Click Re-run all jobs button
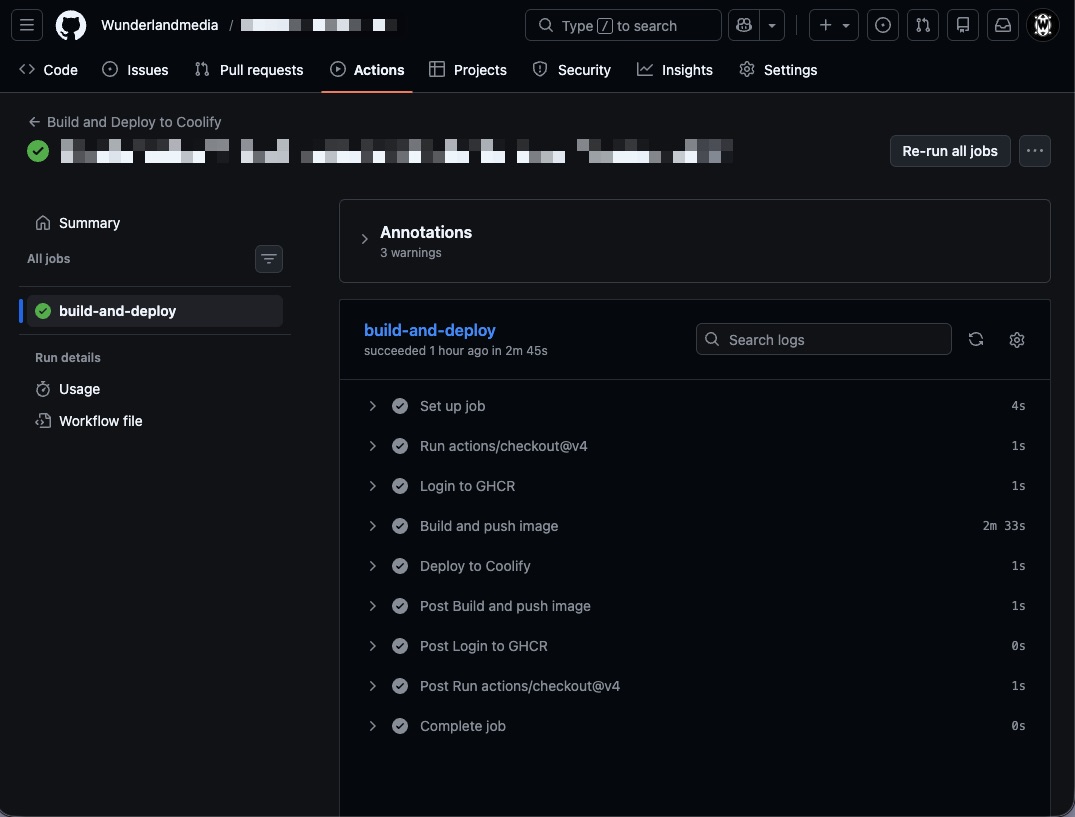Screen dimensions: 1075x817 point(950,151)
